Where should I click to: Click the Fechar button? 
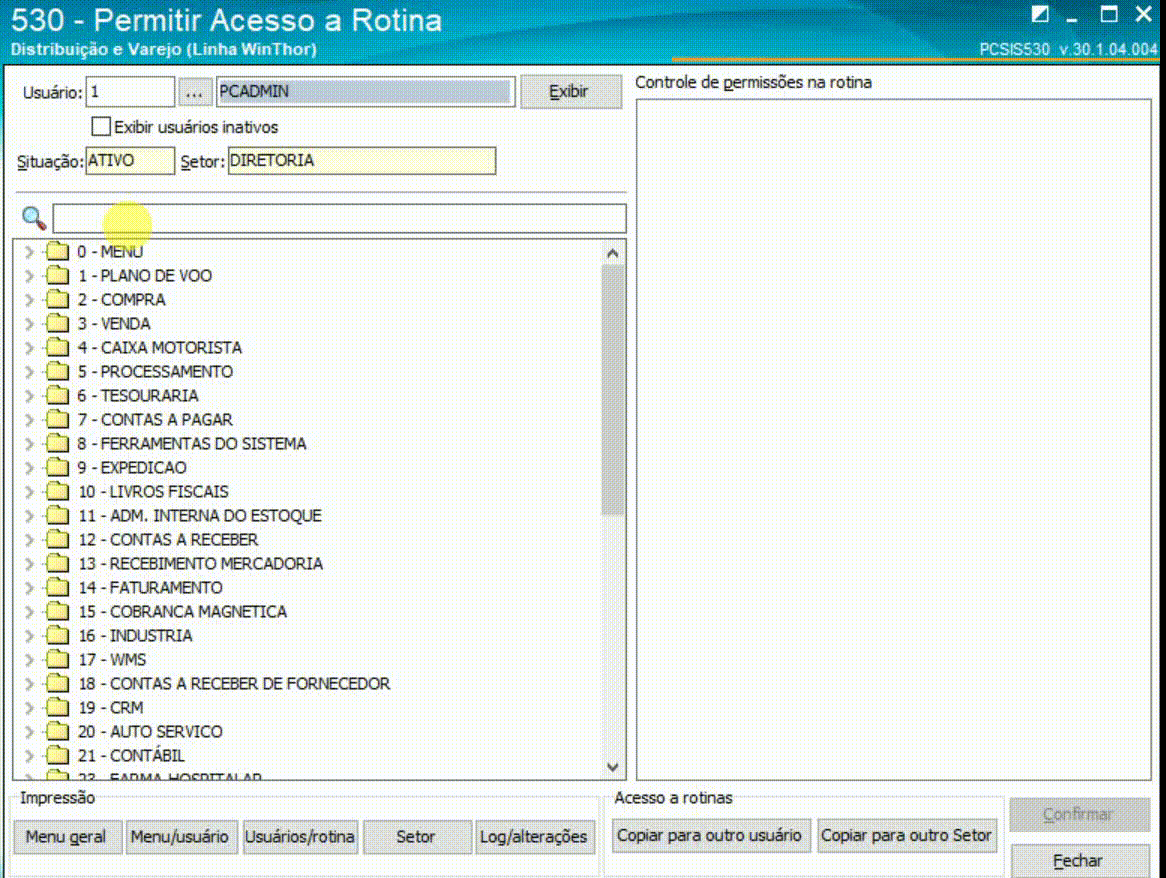point(1078,861)
